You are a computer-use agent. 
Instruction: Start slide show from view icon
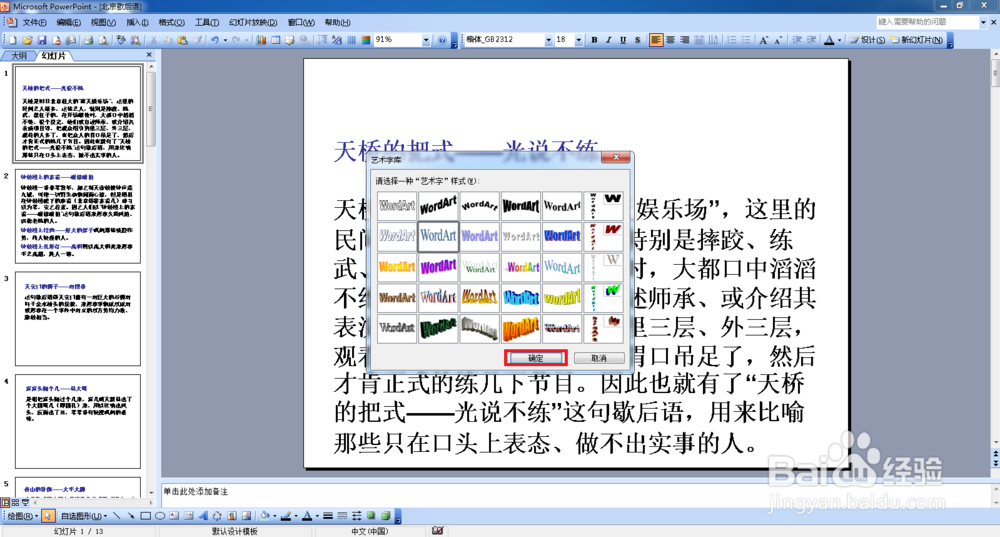pyautogui.click(x=26, y=503)
